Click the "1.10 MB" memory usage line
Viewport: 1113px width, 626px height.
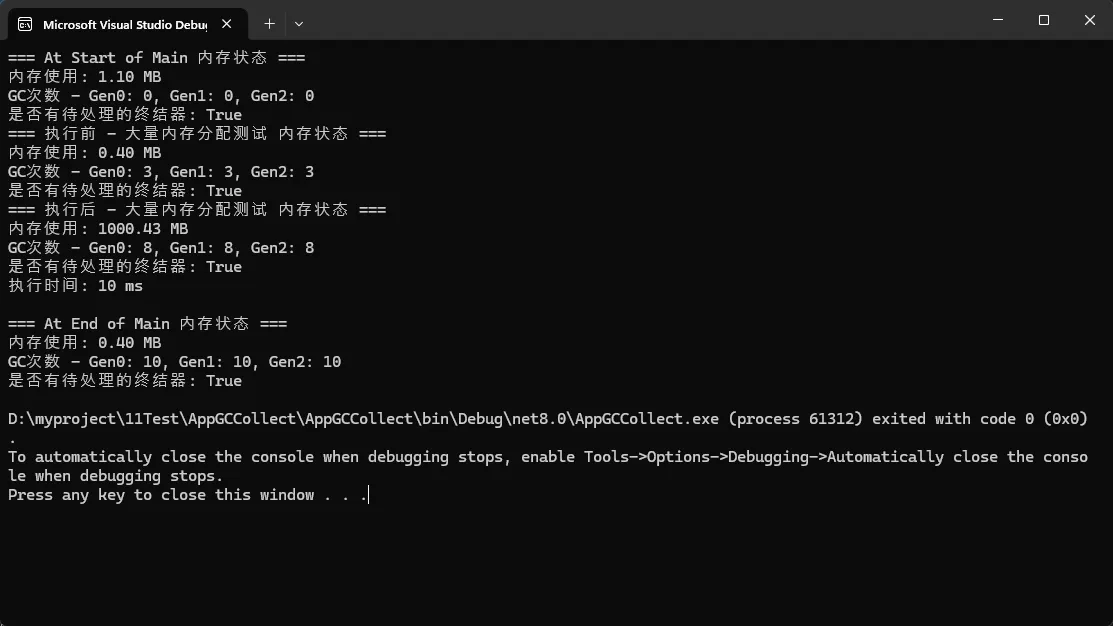pyautogui.click(x=84, y=77)
